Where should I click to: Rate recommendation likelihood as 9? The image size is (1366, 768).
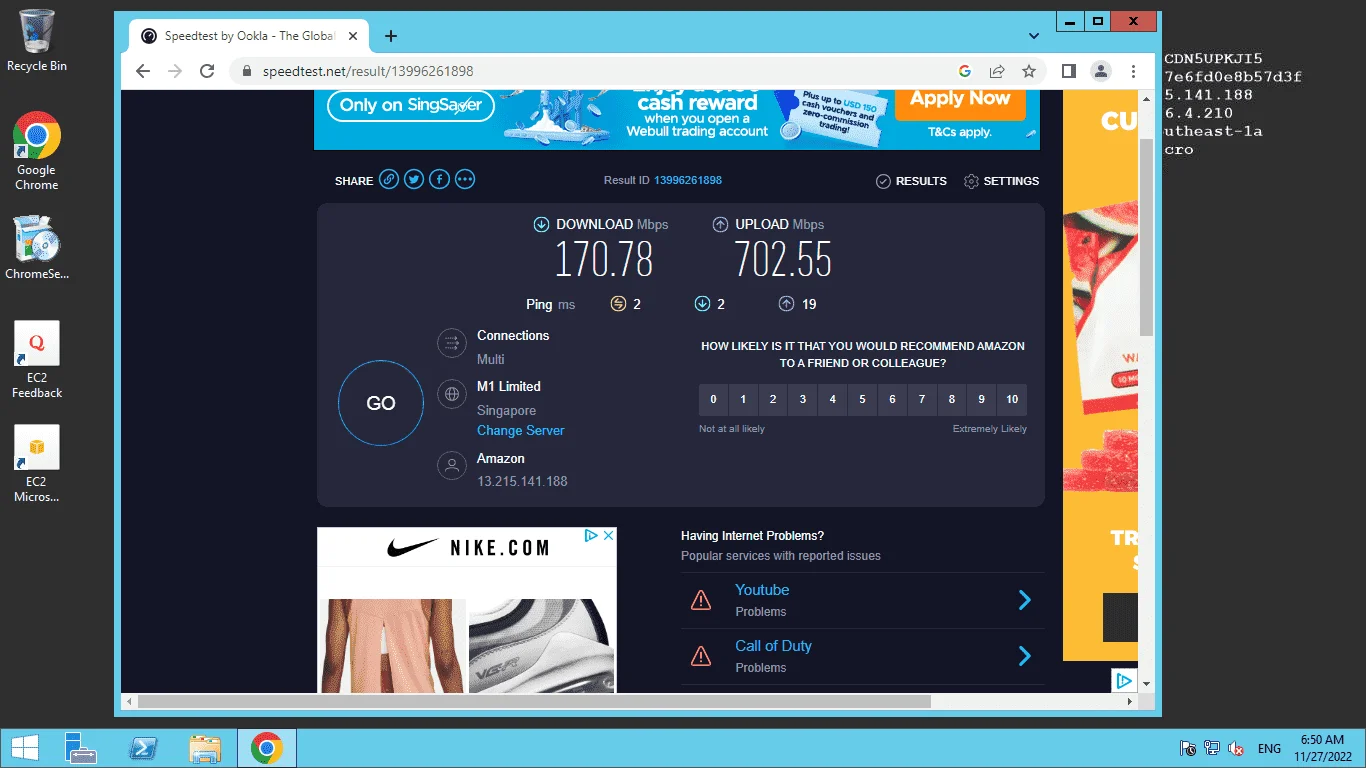pos(982,399)
